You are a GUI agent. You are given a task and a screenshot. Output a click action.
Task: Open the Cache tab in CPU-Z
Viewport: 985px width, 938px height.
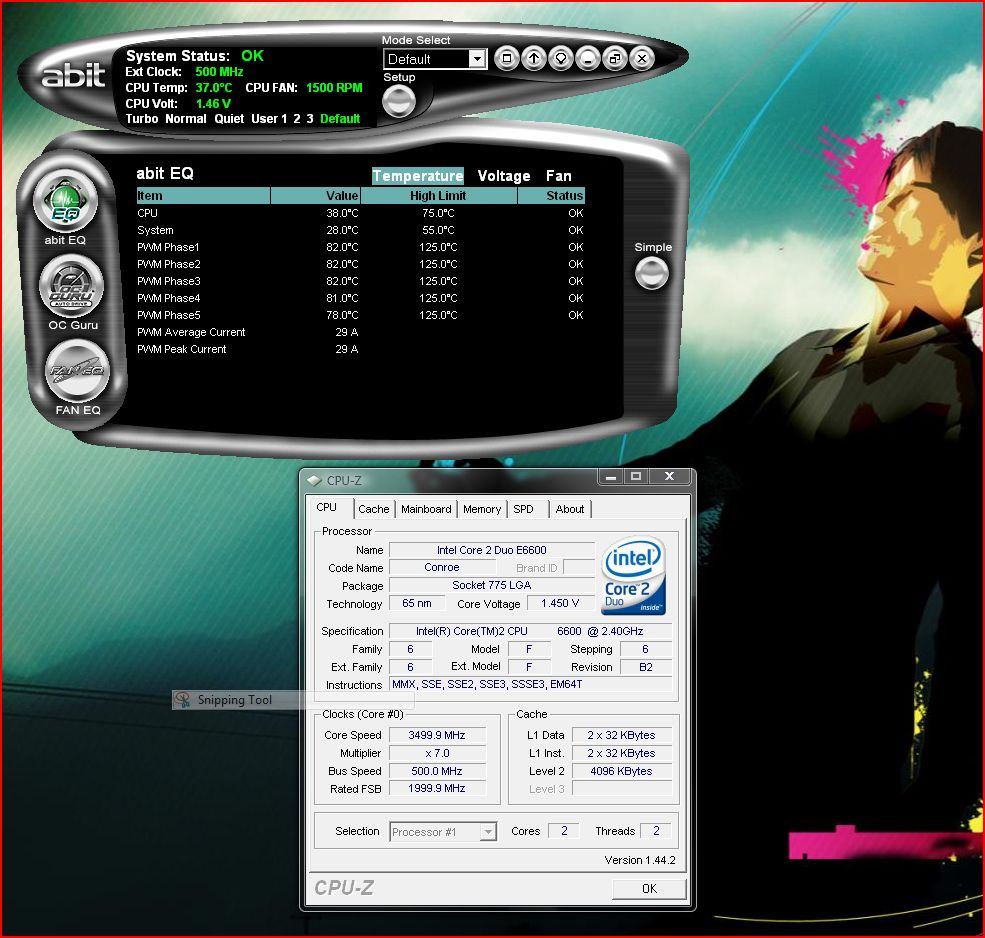[x=374, y=510]
